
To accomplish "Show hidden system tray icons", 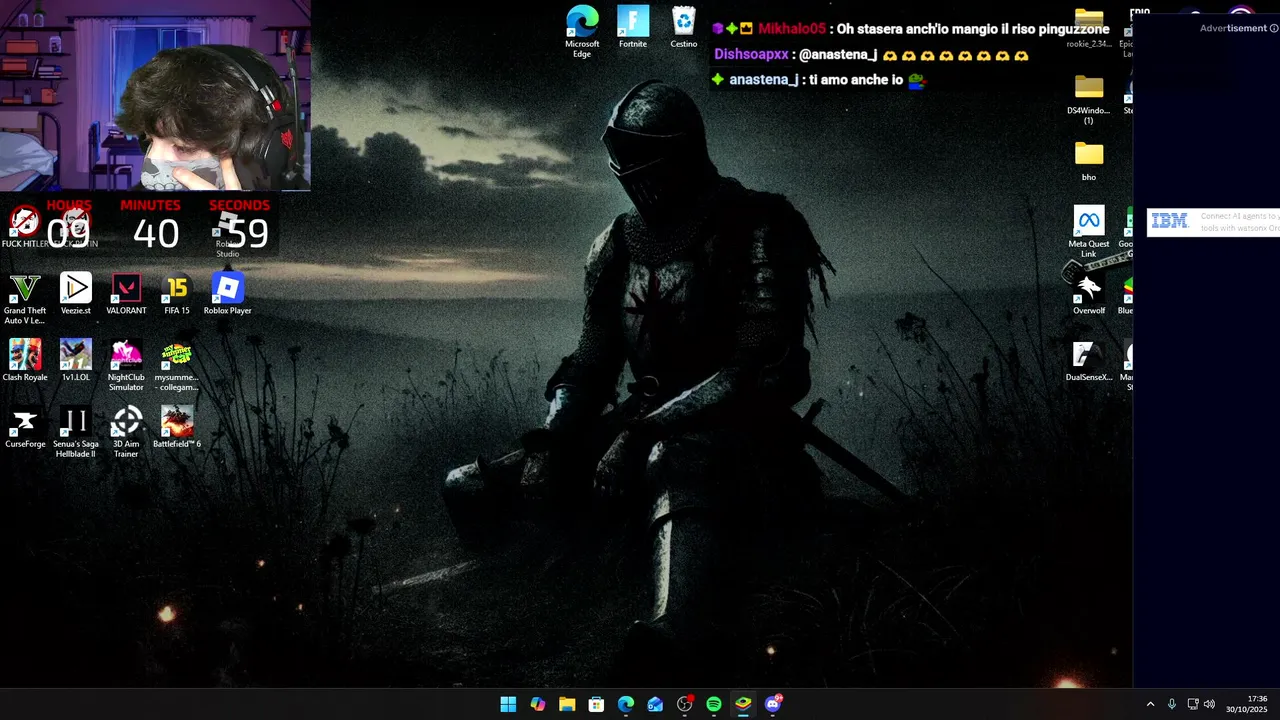I will tap(1150, 704).
